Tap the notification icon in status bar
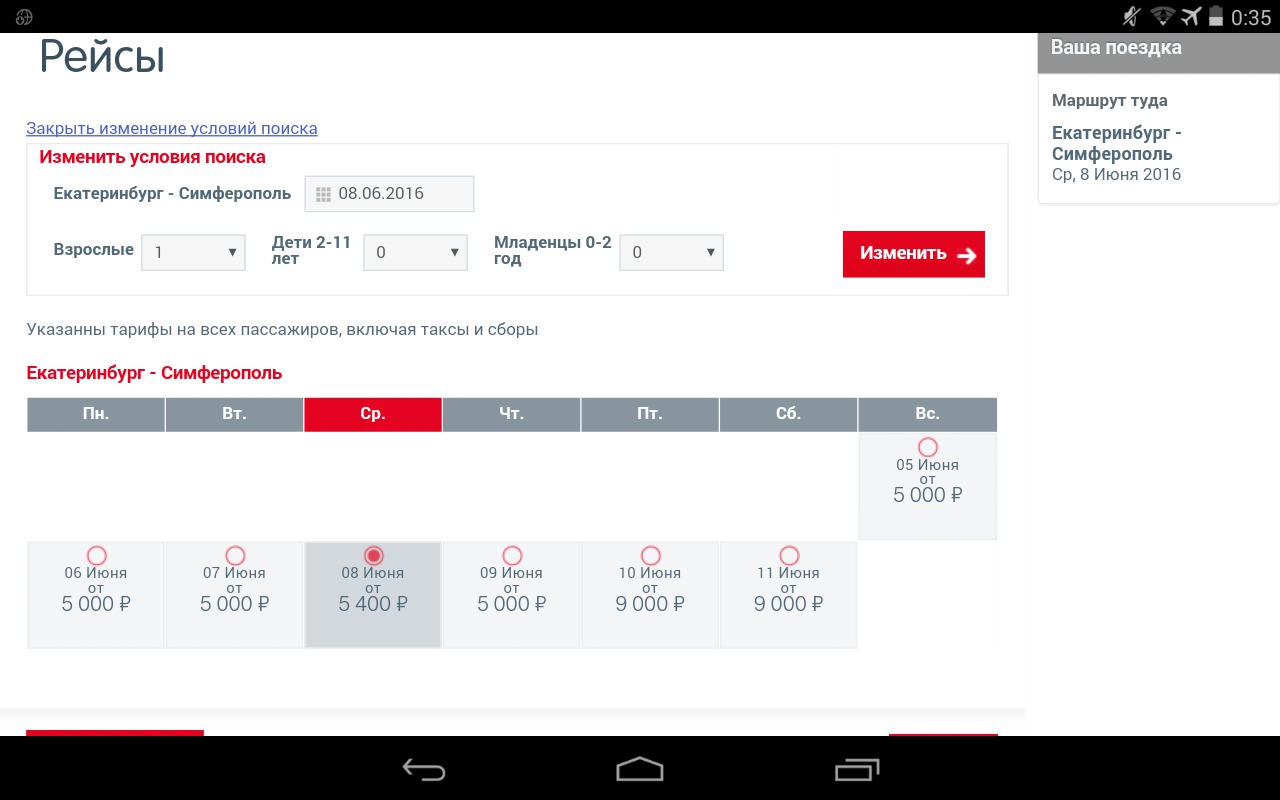The height and width of the screenshot is (800, 1280). 25,17
